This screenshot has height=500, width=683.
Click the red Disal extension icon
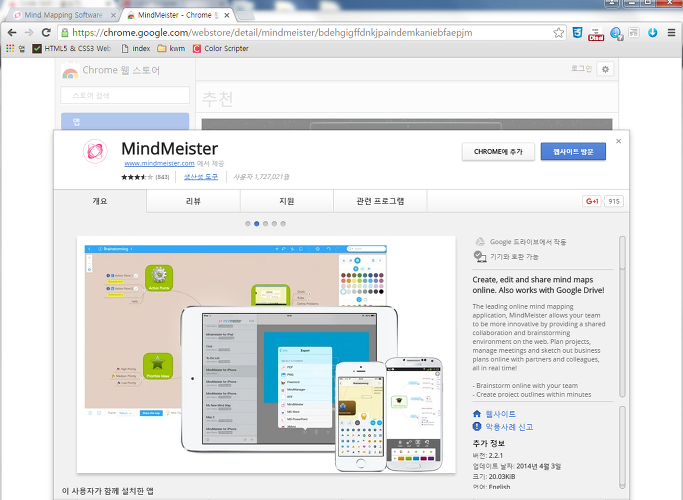click(596, 34)
